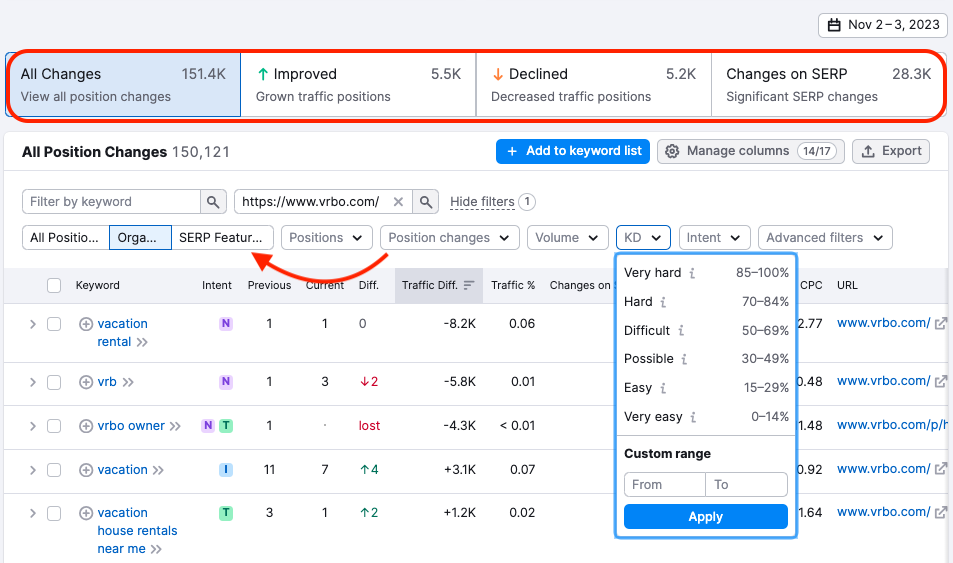953x563 pixels.
Task: Click info icon next to Difficult
Action: tap(681, 330)
